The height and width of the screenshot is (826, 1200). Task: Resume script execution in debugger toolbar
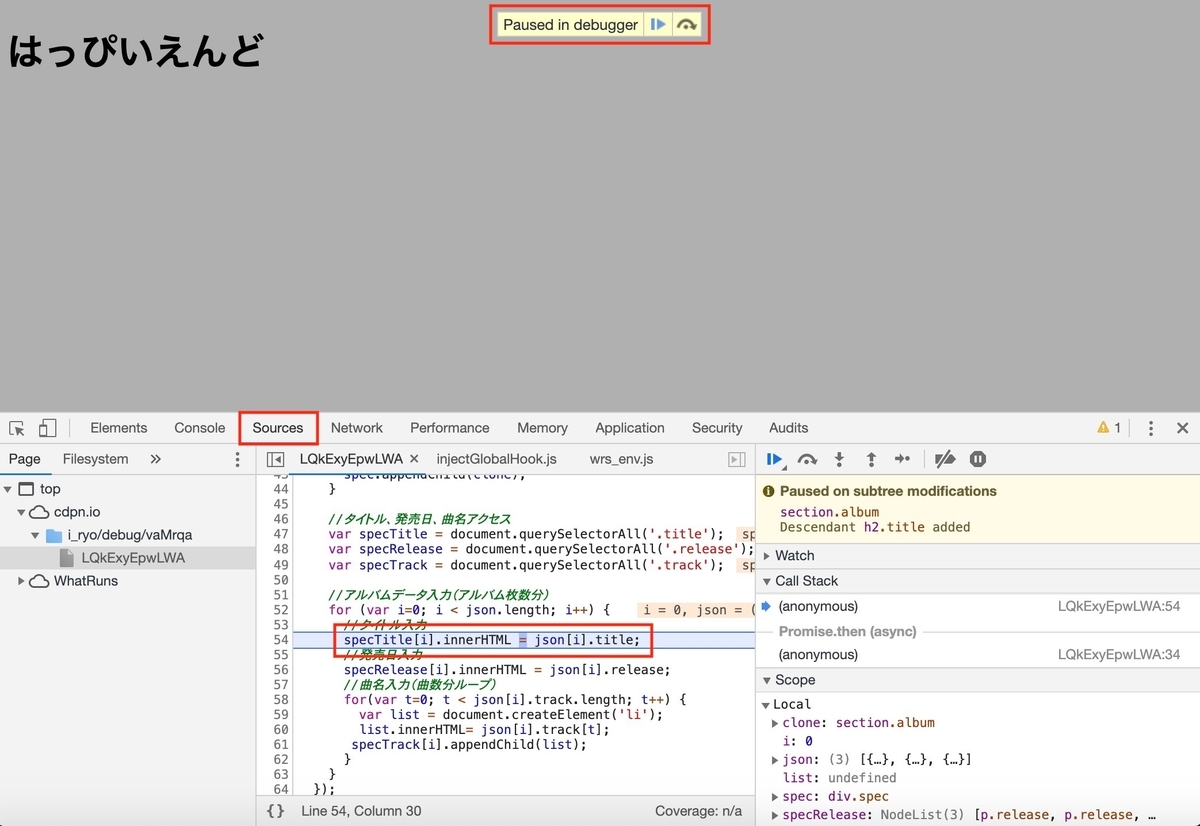click(x=775, y=459)
